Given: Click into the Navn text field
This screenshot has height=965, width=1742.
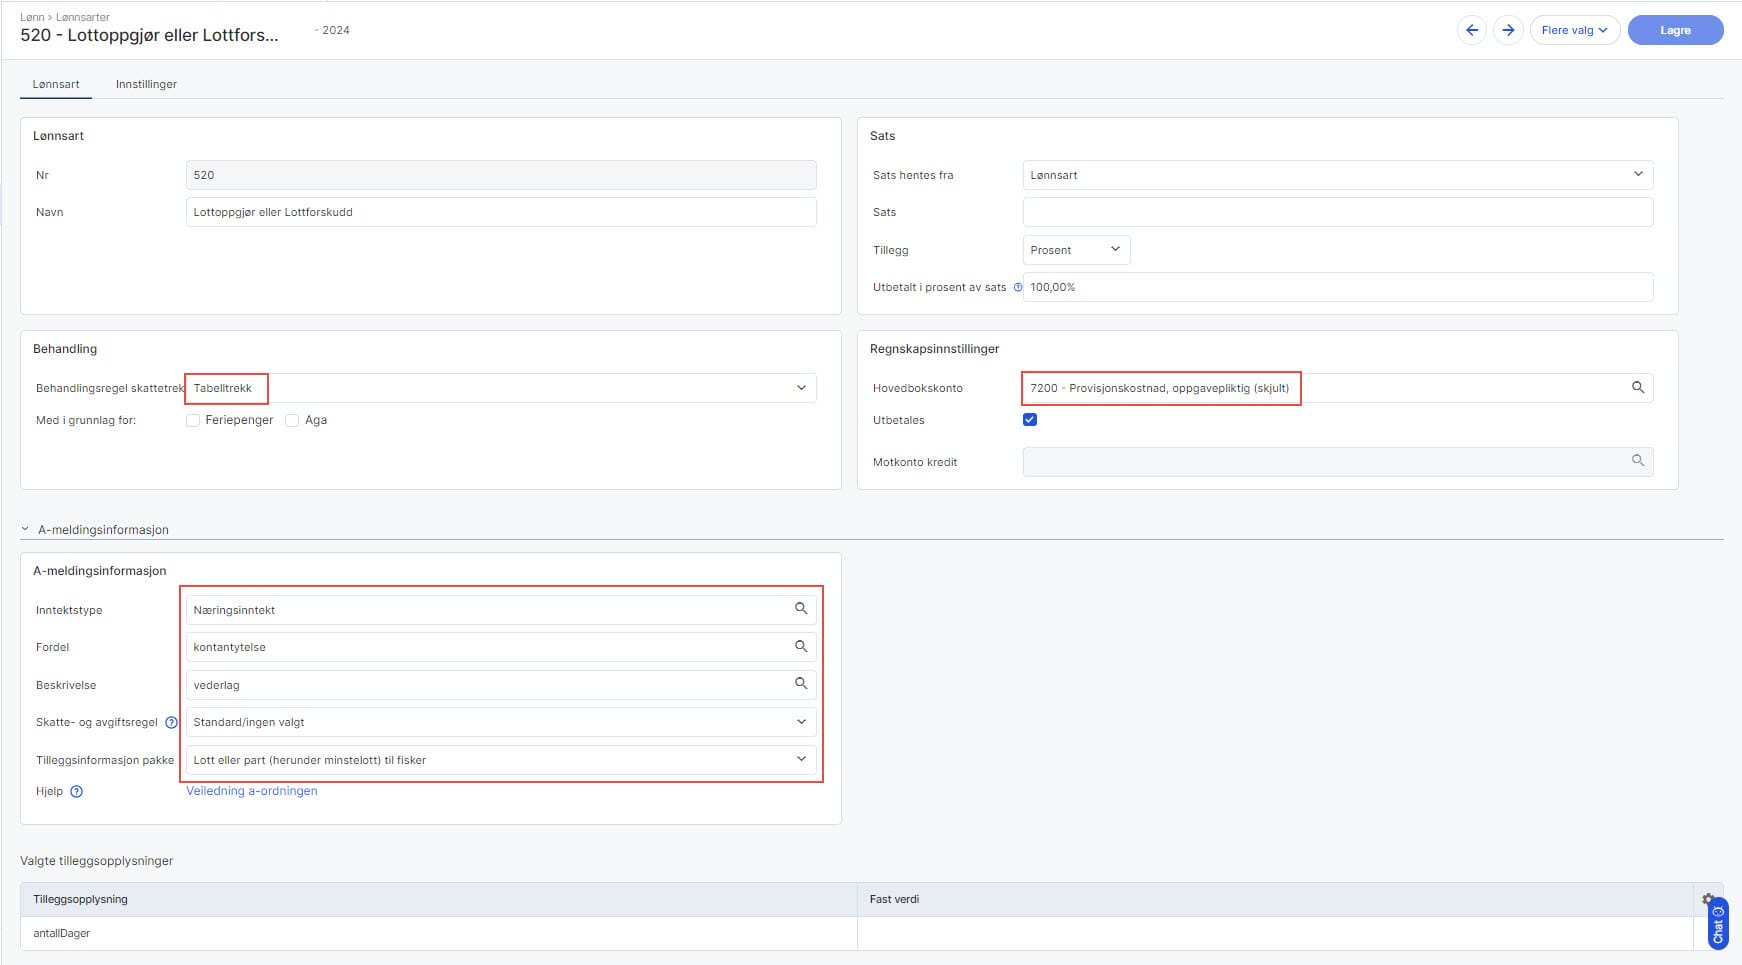Looking at the screenshot, I should [500, 212].
